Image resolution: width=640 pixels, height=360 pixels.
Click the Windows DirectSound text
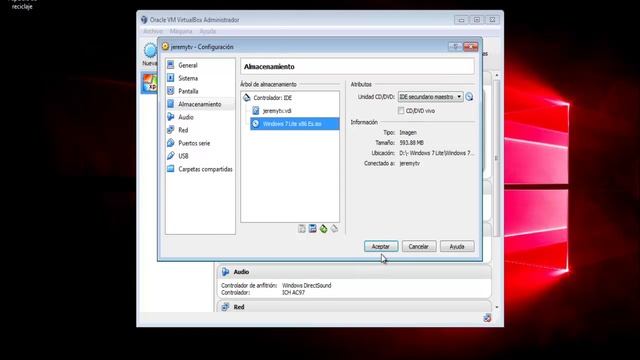[x=307, y=286]
